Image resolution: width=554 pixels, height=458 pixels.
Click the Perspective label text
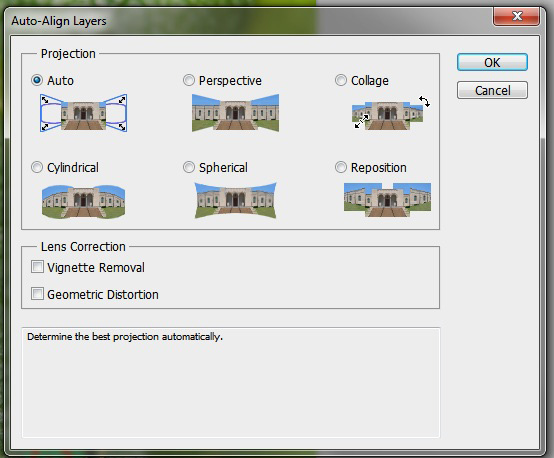tap(230, 81)
